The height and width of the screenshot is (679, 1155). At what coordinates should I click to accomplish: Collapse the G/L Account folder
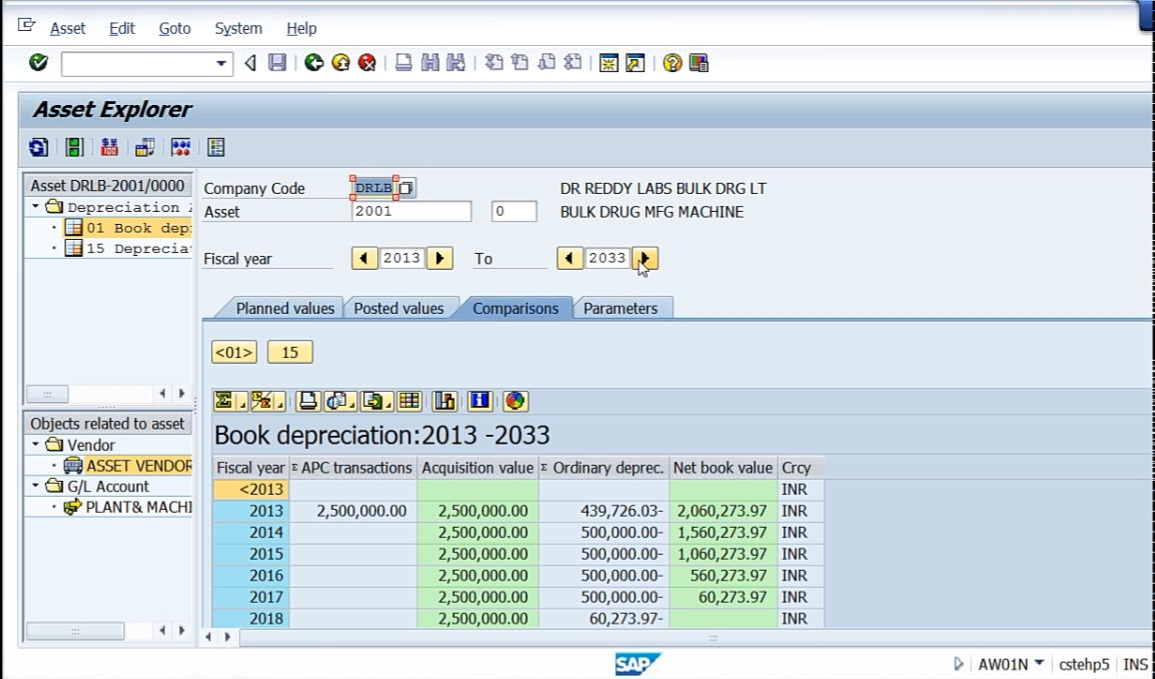[35, 486]
